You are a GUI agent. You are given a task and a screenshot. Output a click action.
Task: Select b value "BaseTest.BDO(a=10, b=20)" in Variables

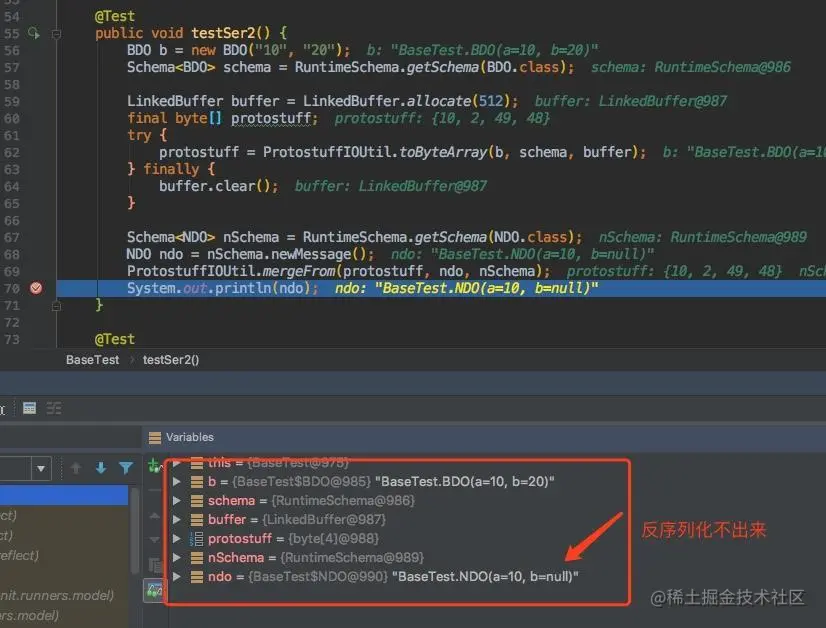pyautogui.click(x=465, y=482)
